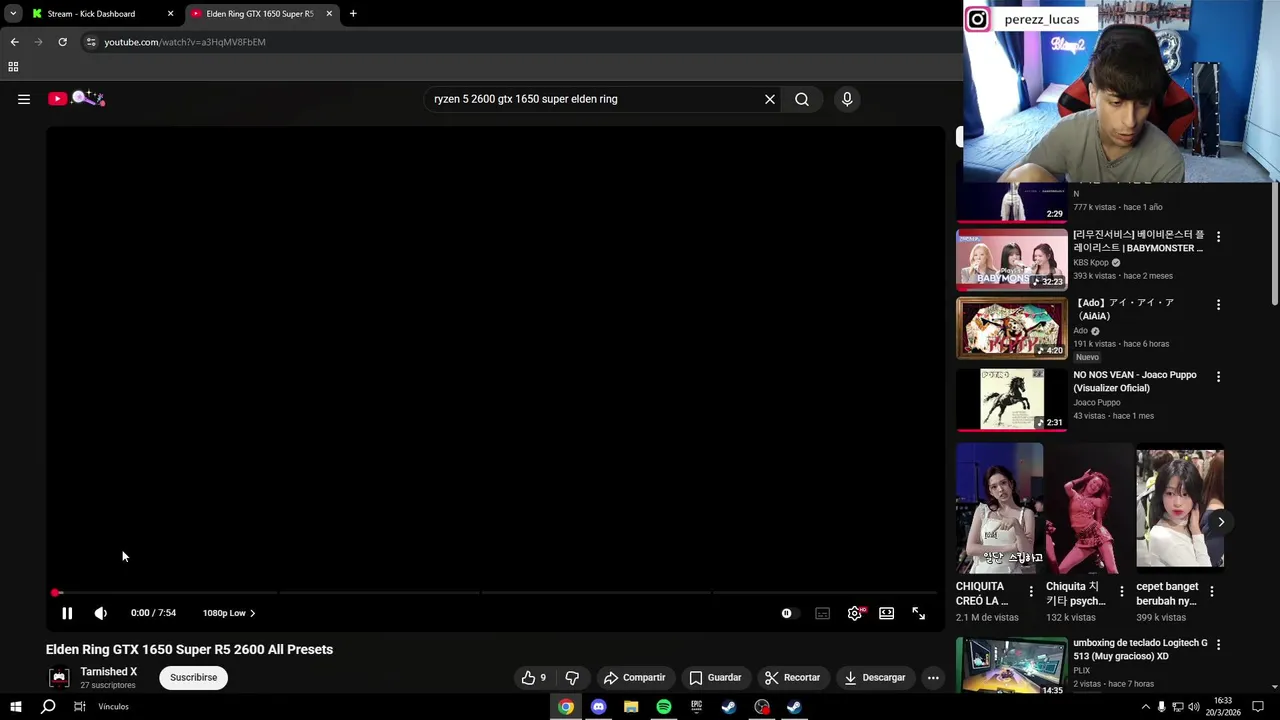Enter fullscreen mode in the player
This screenshot has width=1280, height=720.
point(919,613)
